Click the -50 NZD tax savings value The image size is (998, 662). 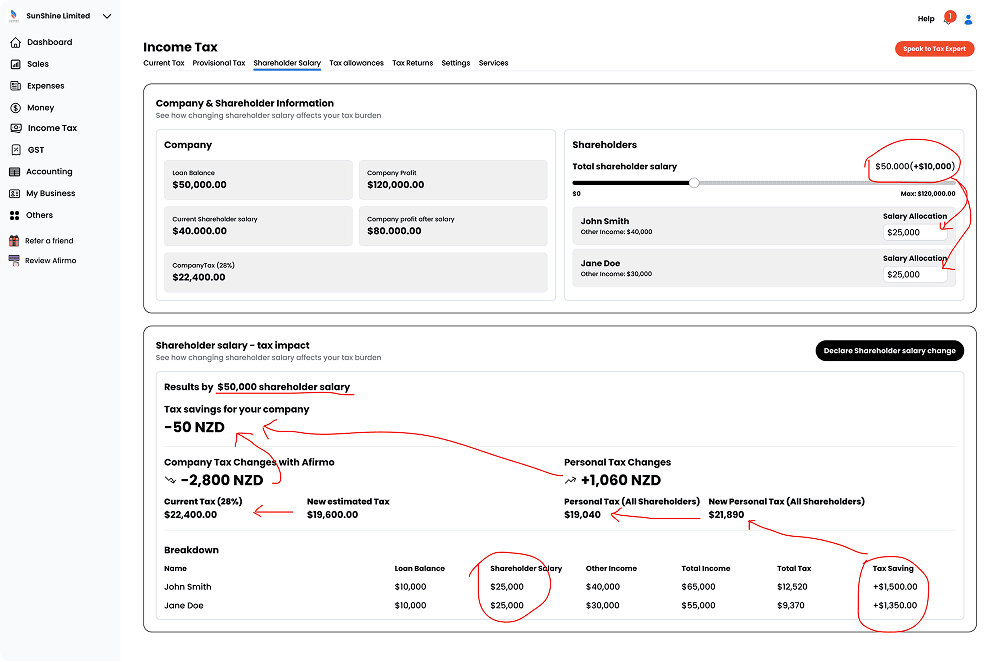[x=194, y=427]
